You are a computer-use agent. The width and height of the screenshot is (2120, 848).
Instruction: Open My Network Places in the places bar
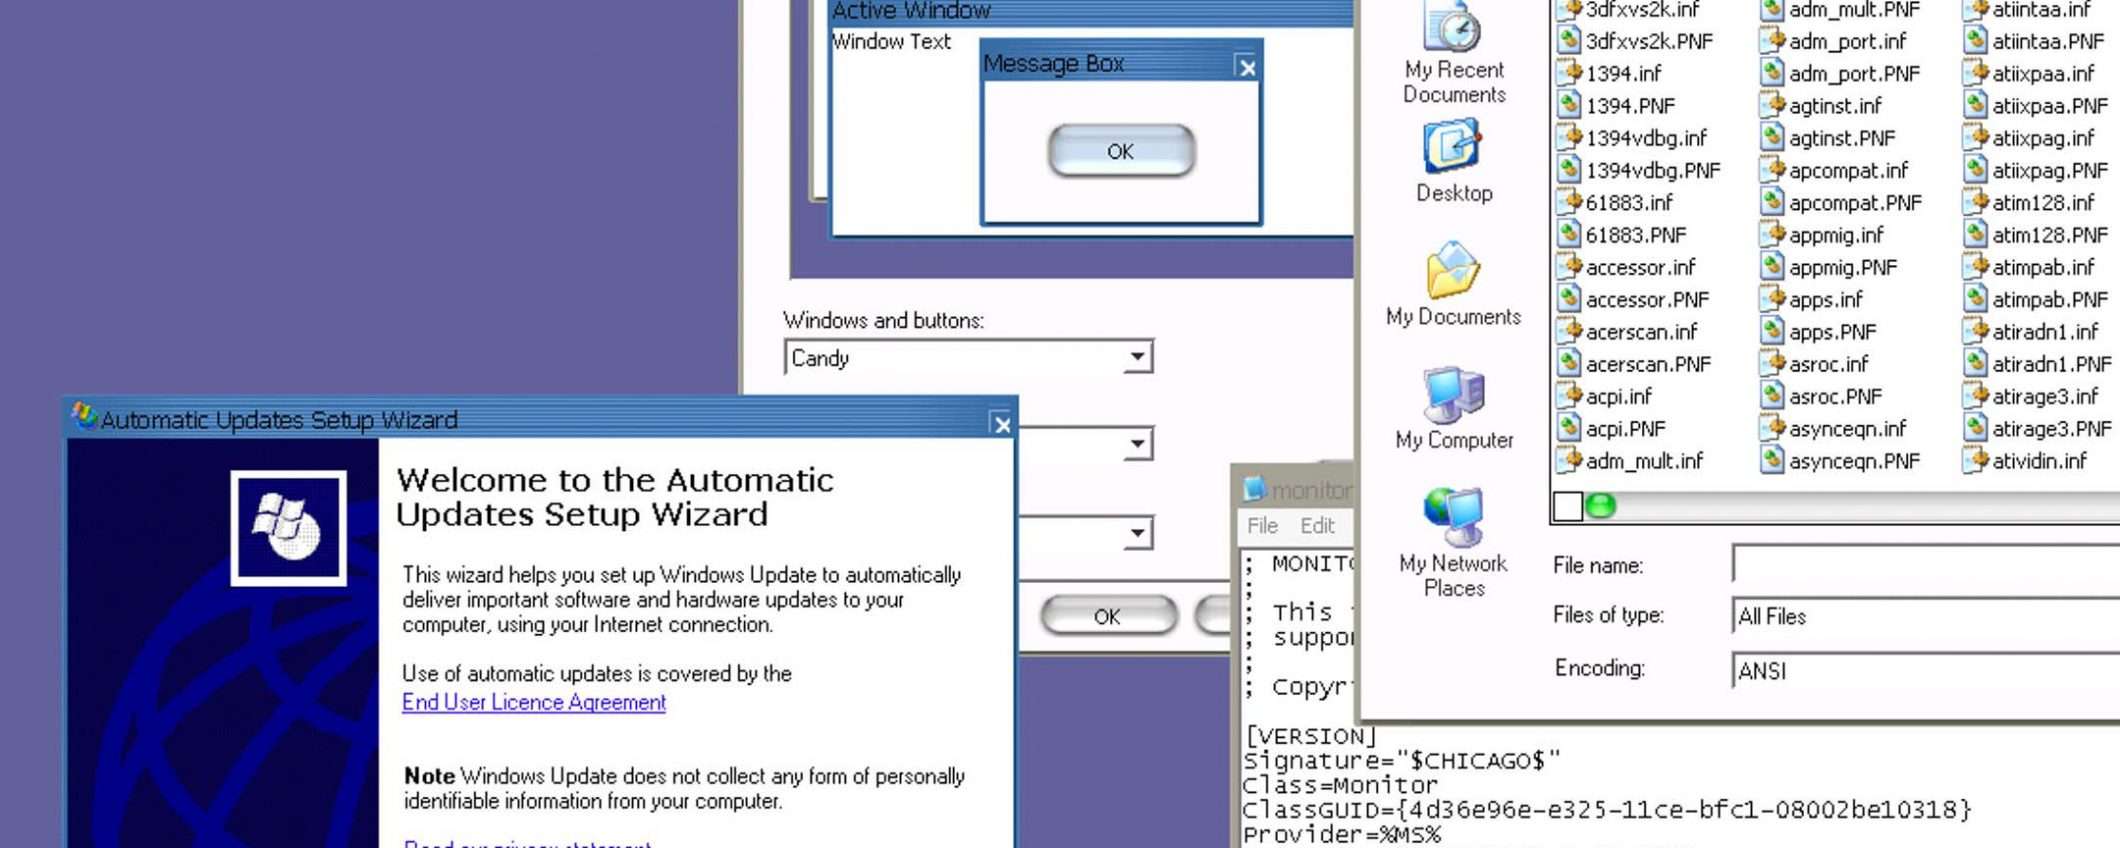(x=1453, y=544)
